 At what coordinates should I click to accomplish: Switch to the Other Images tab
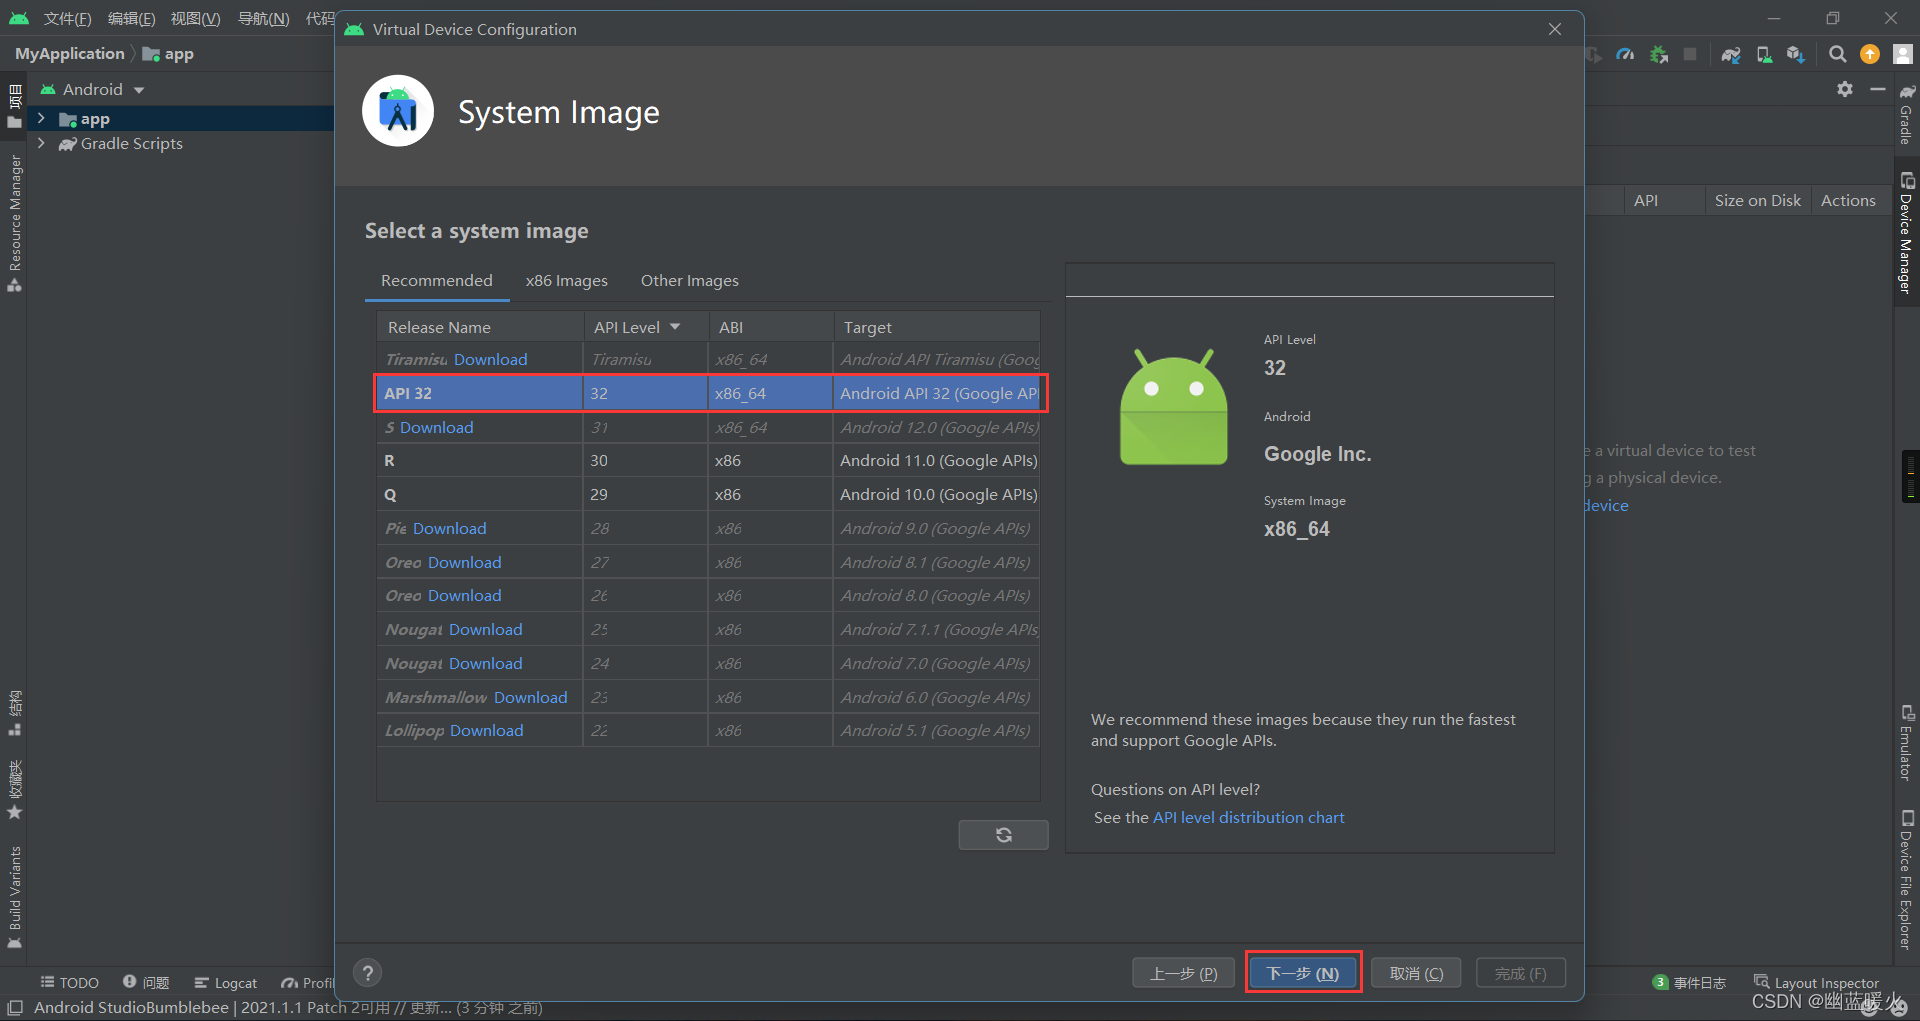[690, 281]
